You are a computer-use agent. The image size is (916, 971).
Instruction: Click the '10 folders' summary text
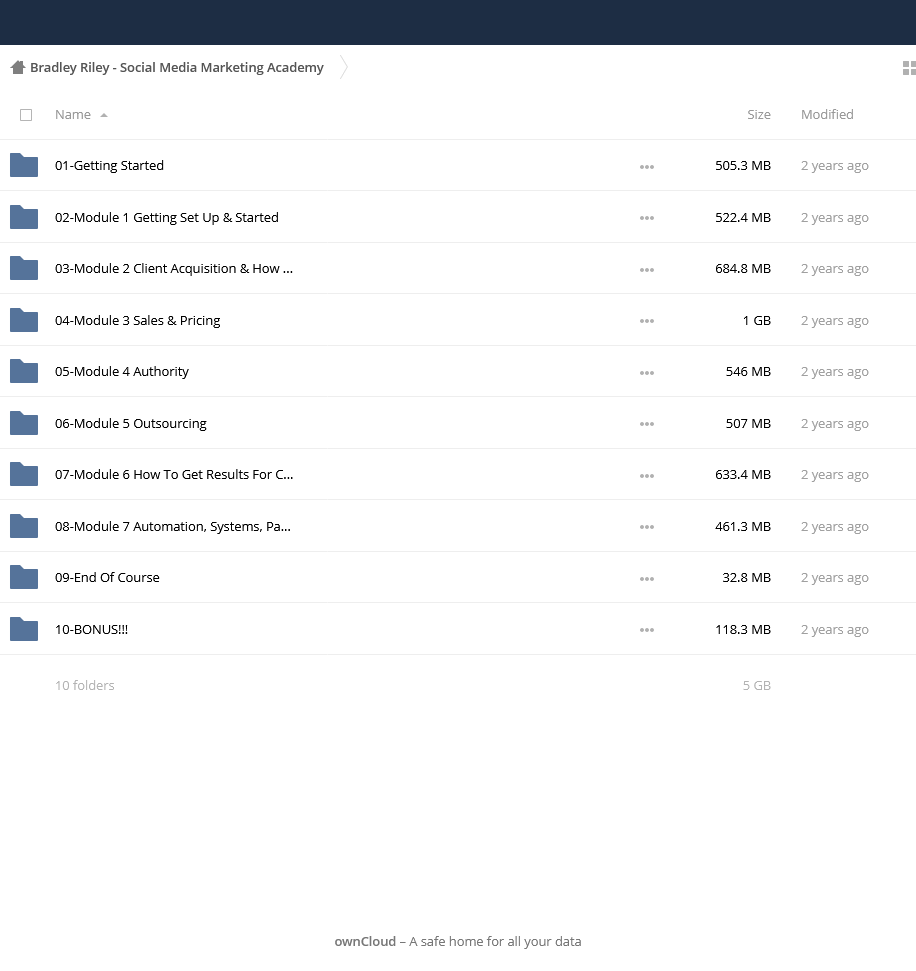(84, 685)
